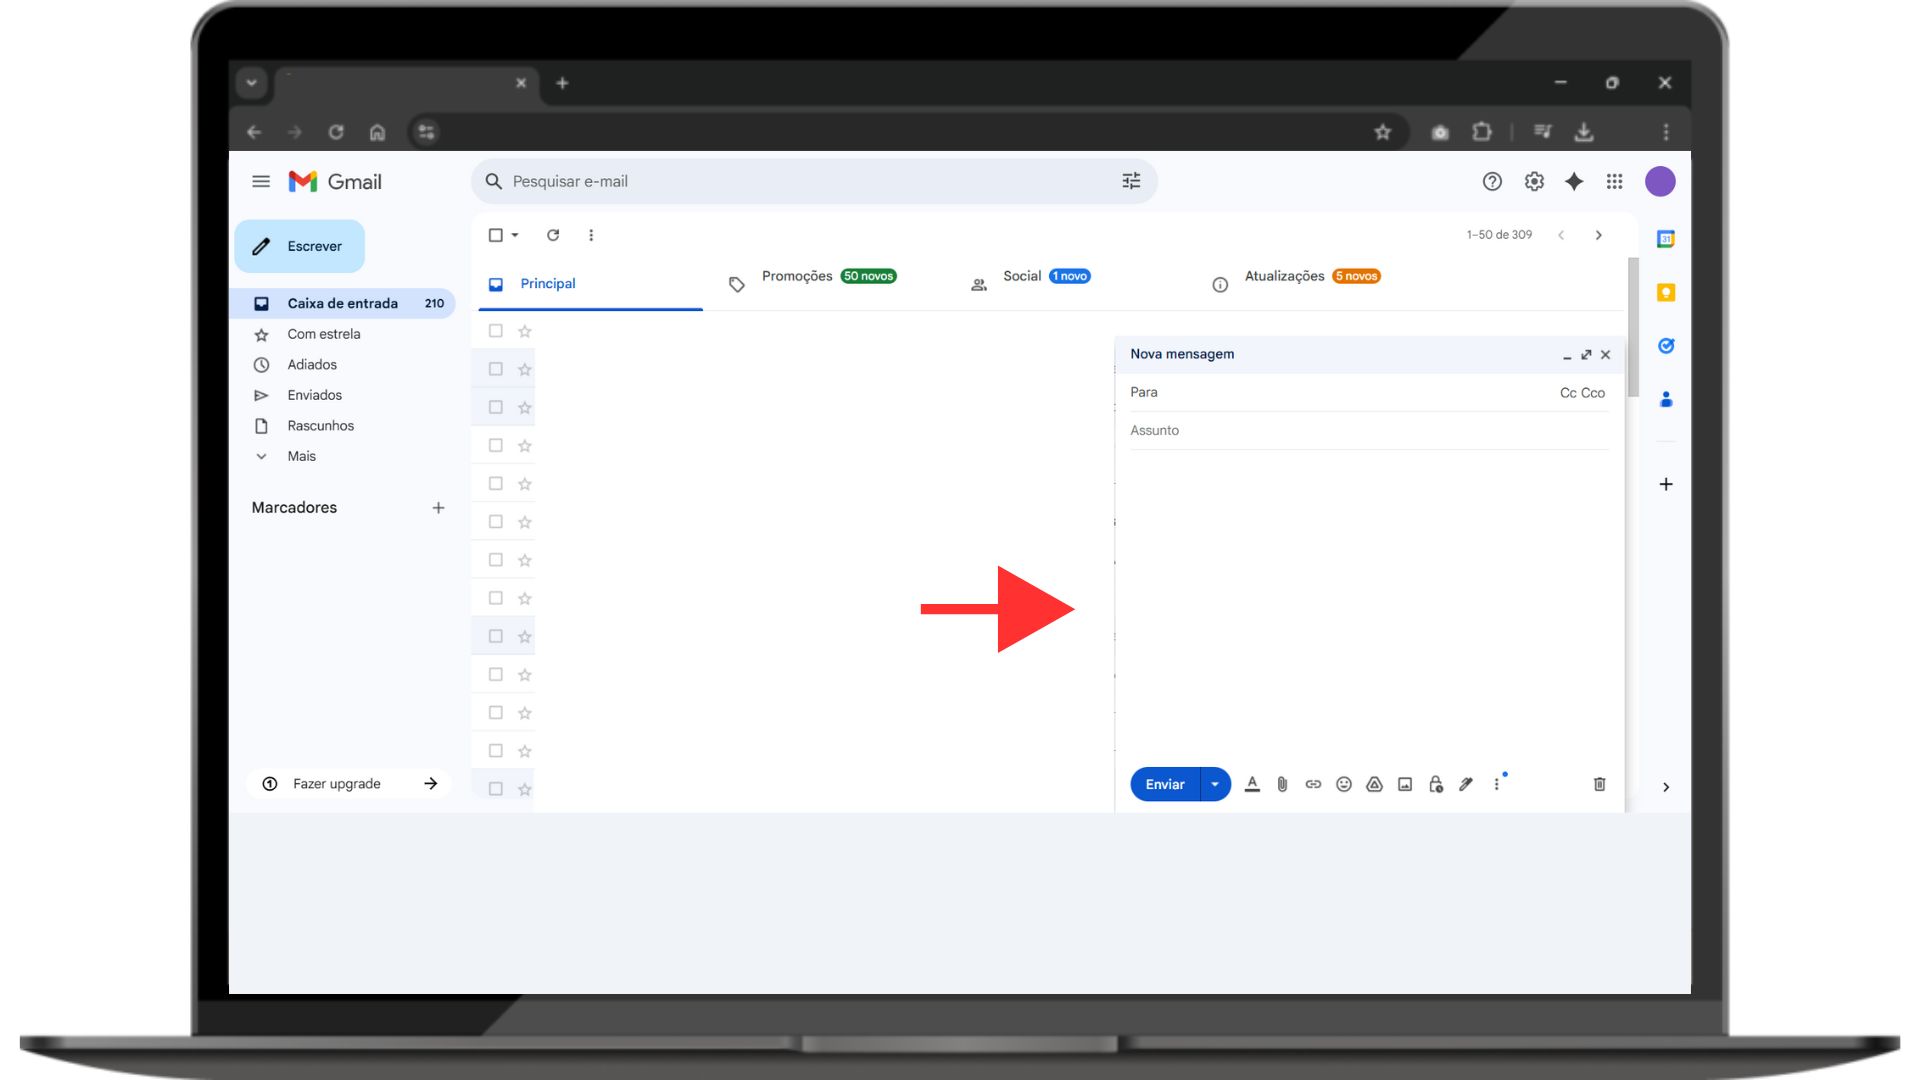Open the formatting options icon
This screenshot has width=1920, height=1080.
point(1252,784)
